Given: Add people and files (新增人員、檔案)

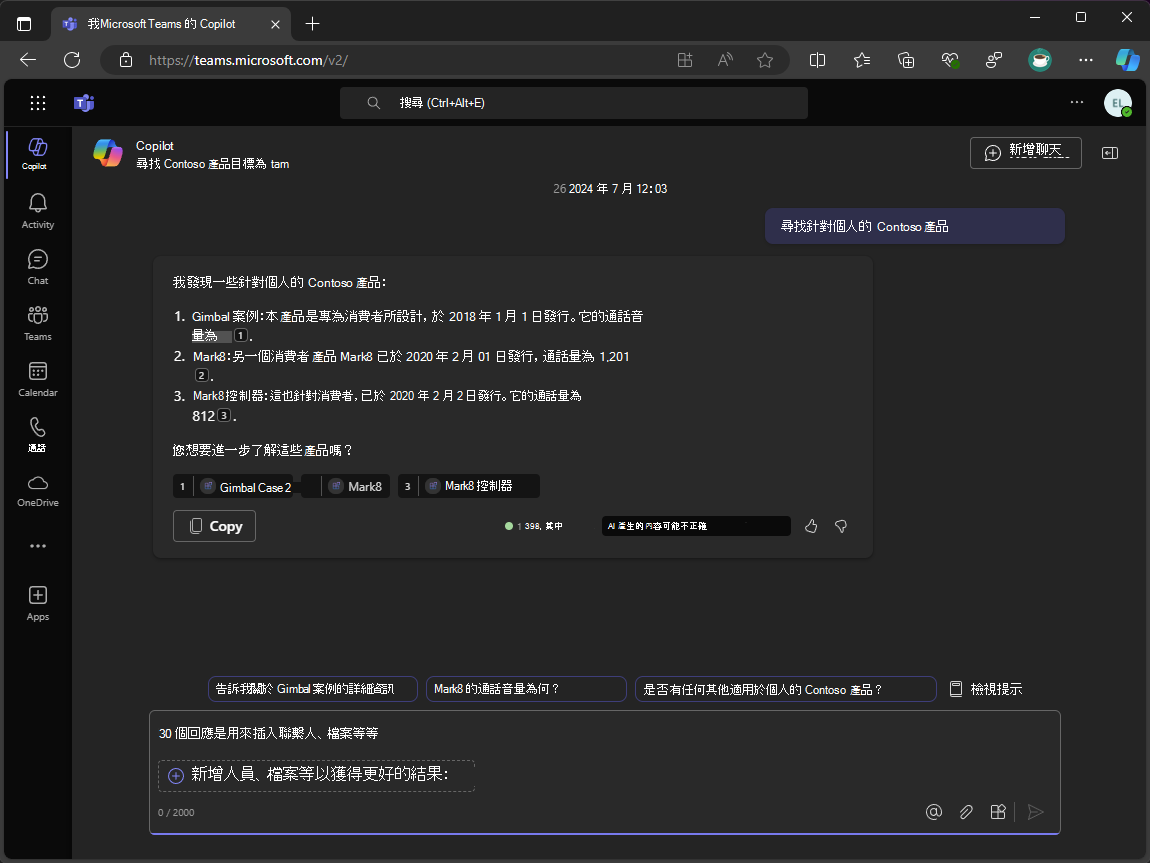Looking at the screenshot, I should click(x=317, y=775).
